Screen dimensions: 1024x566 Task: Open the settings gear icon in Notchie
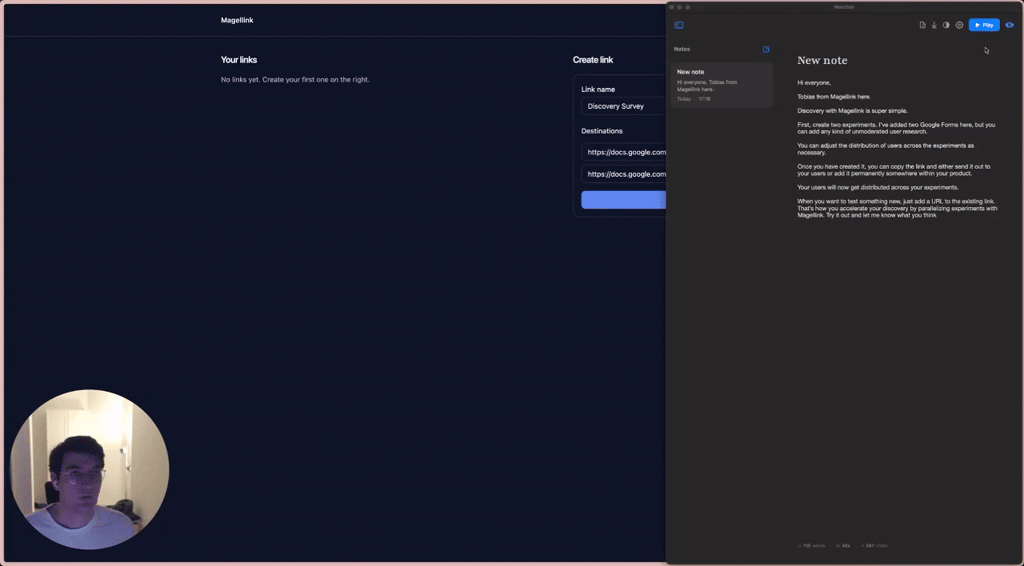[x=959, y=25]
